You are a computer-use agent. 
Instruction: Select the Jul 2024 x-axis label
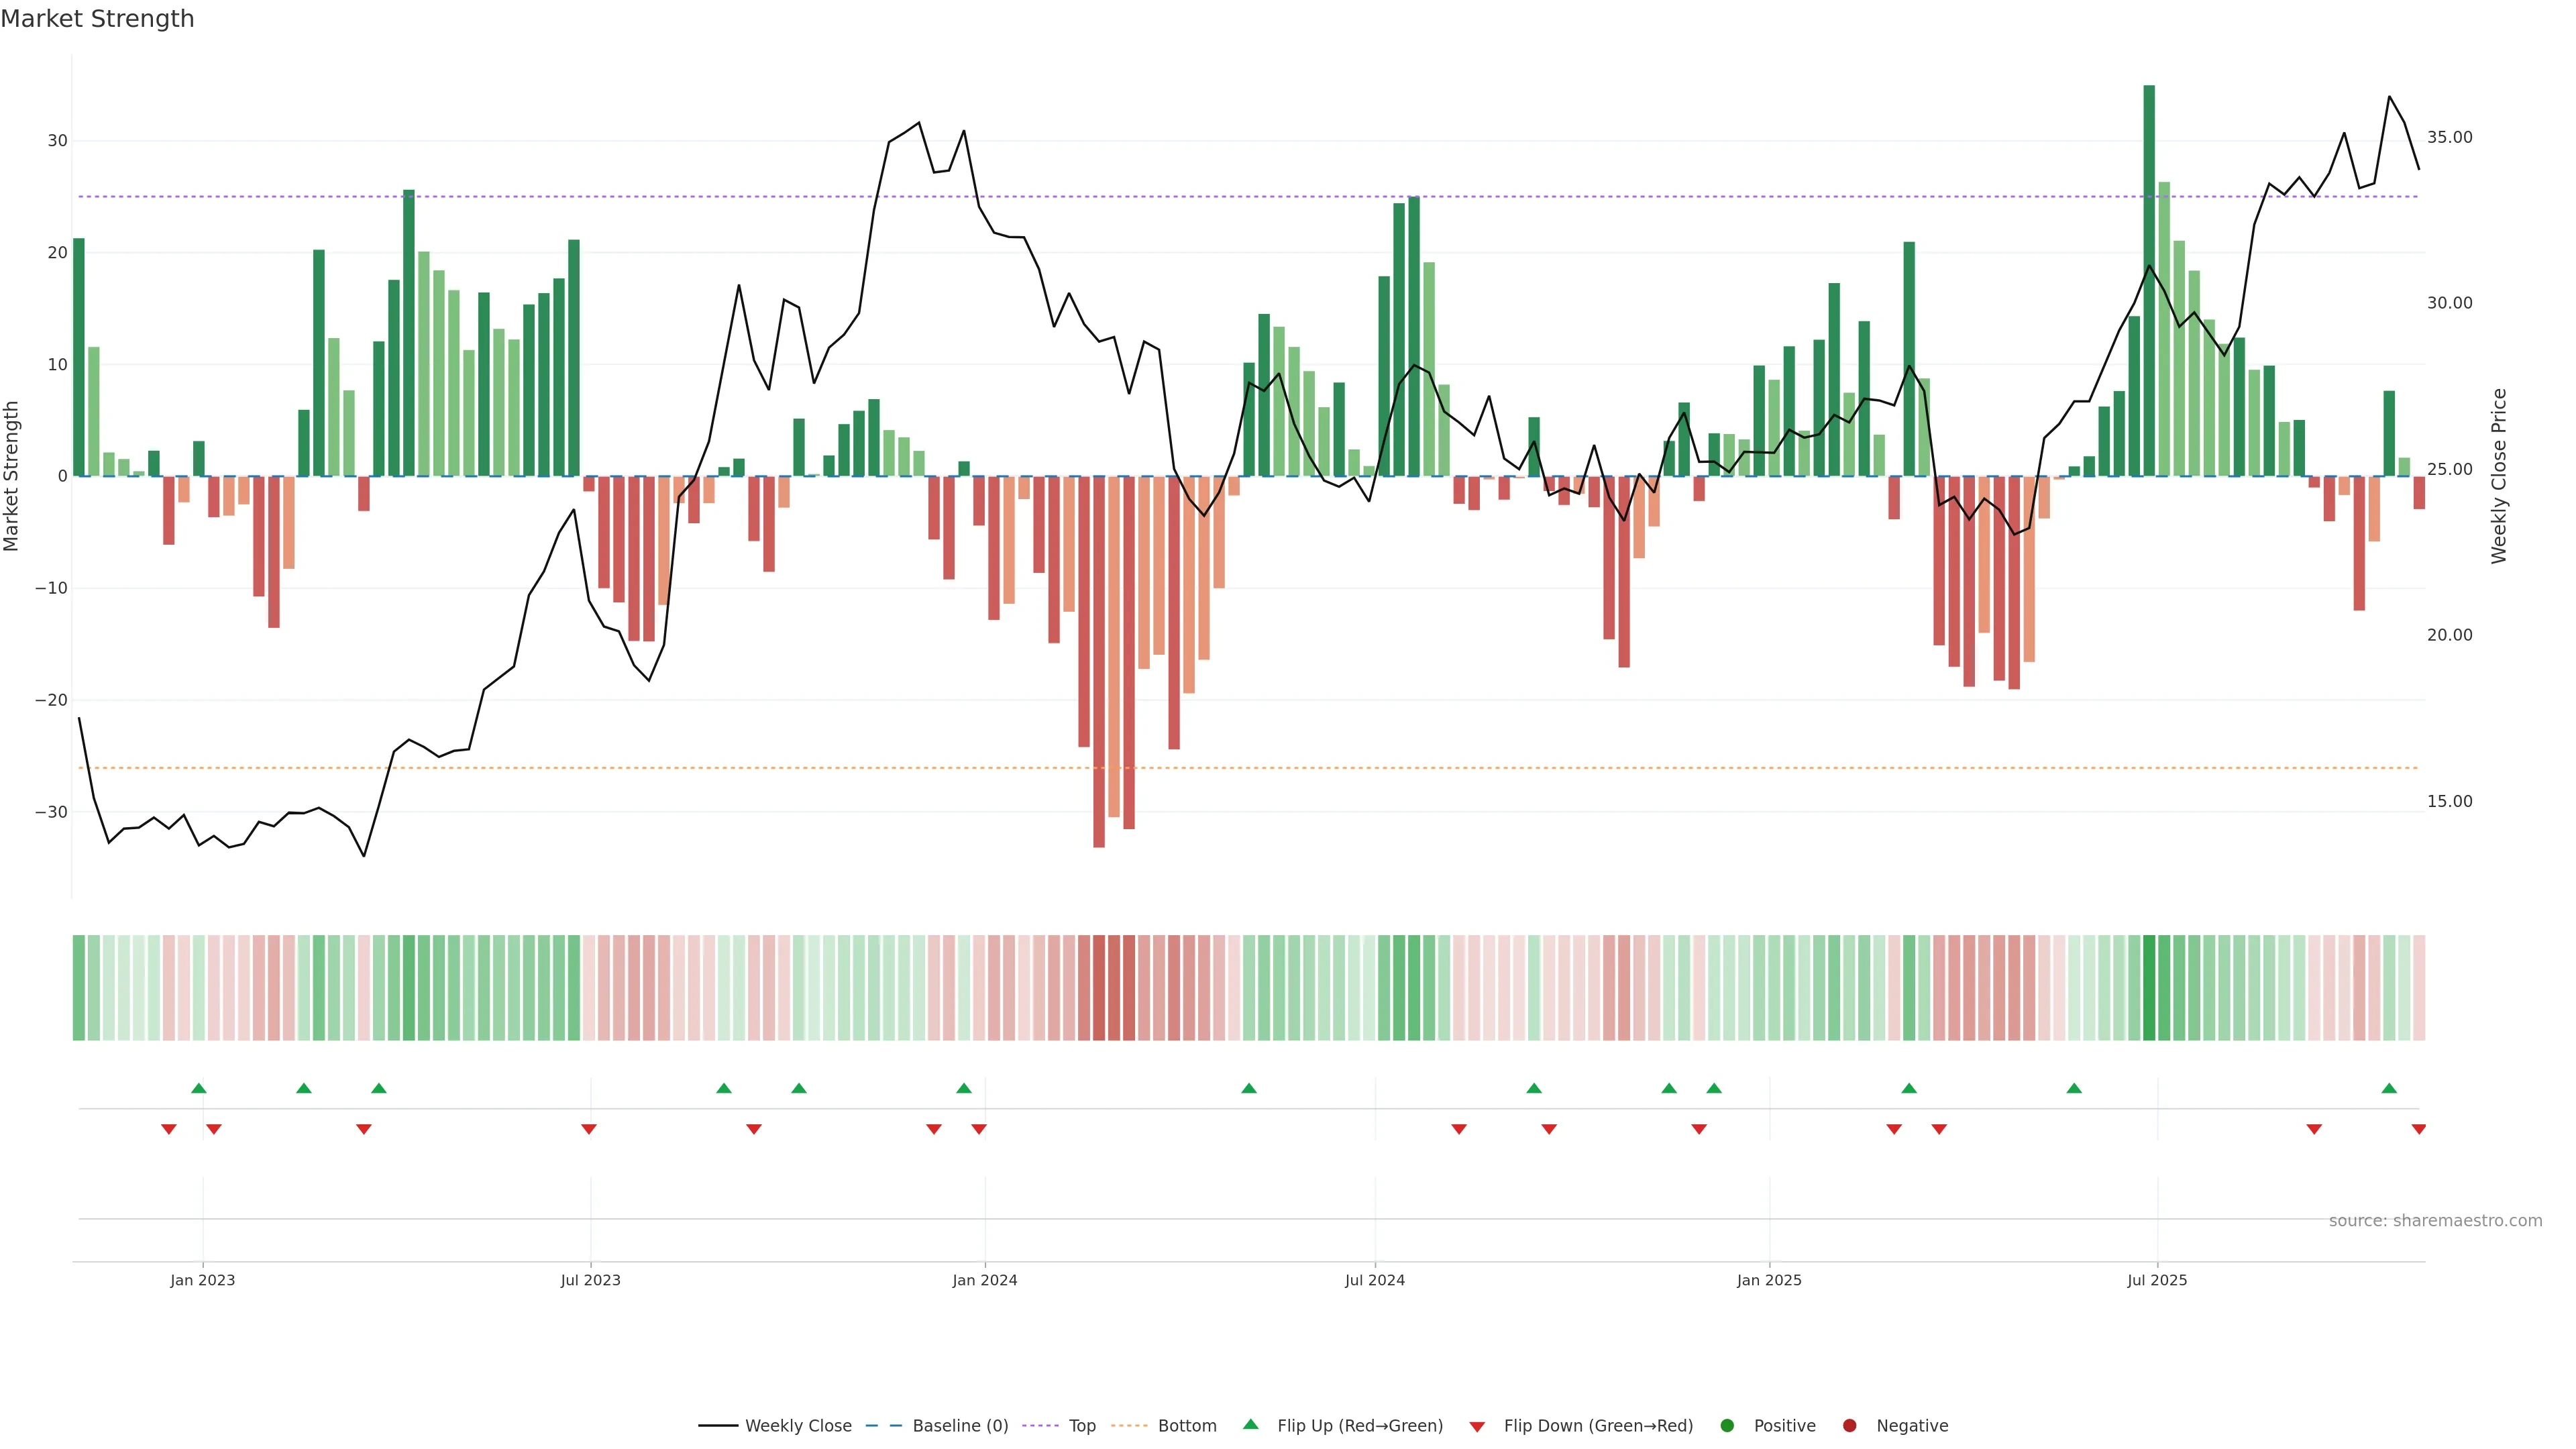tap(1374, 1280)
